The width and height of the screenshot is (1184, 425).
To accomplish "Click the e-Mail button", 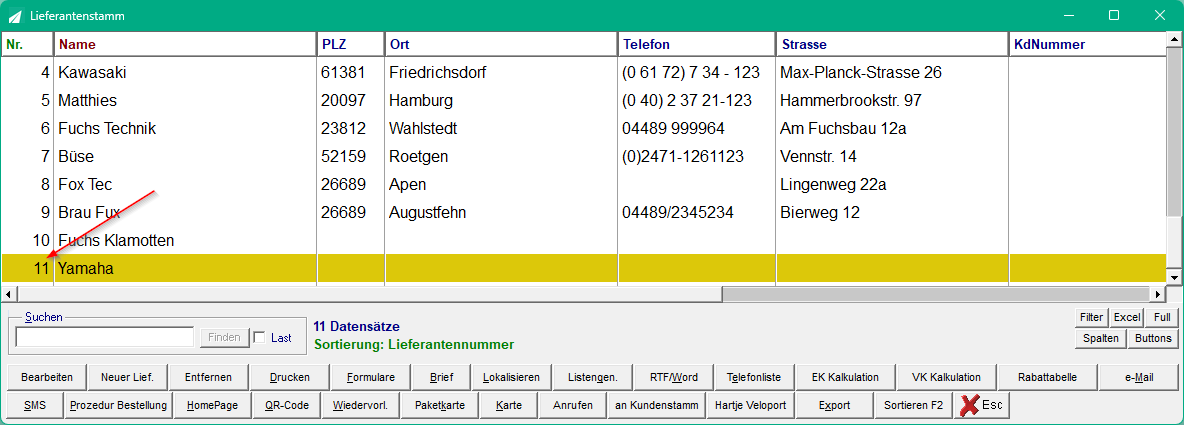I will (1139, 377).
